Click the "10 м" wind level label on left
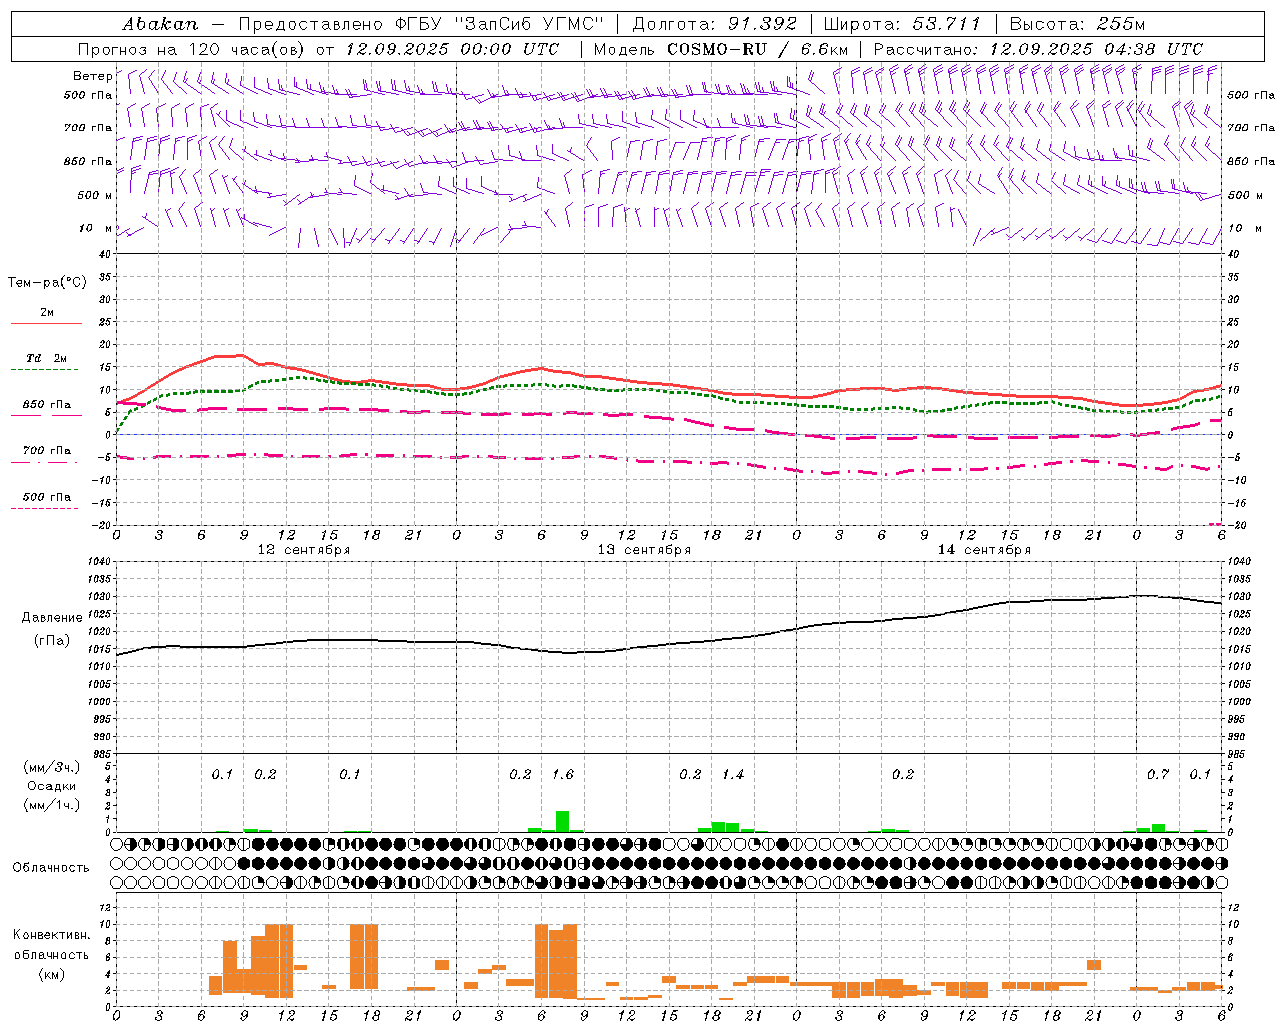The image size is (1280, 1024). pos(96,228)
